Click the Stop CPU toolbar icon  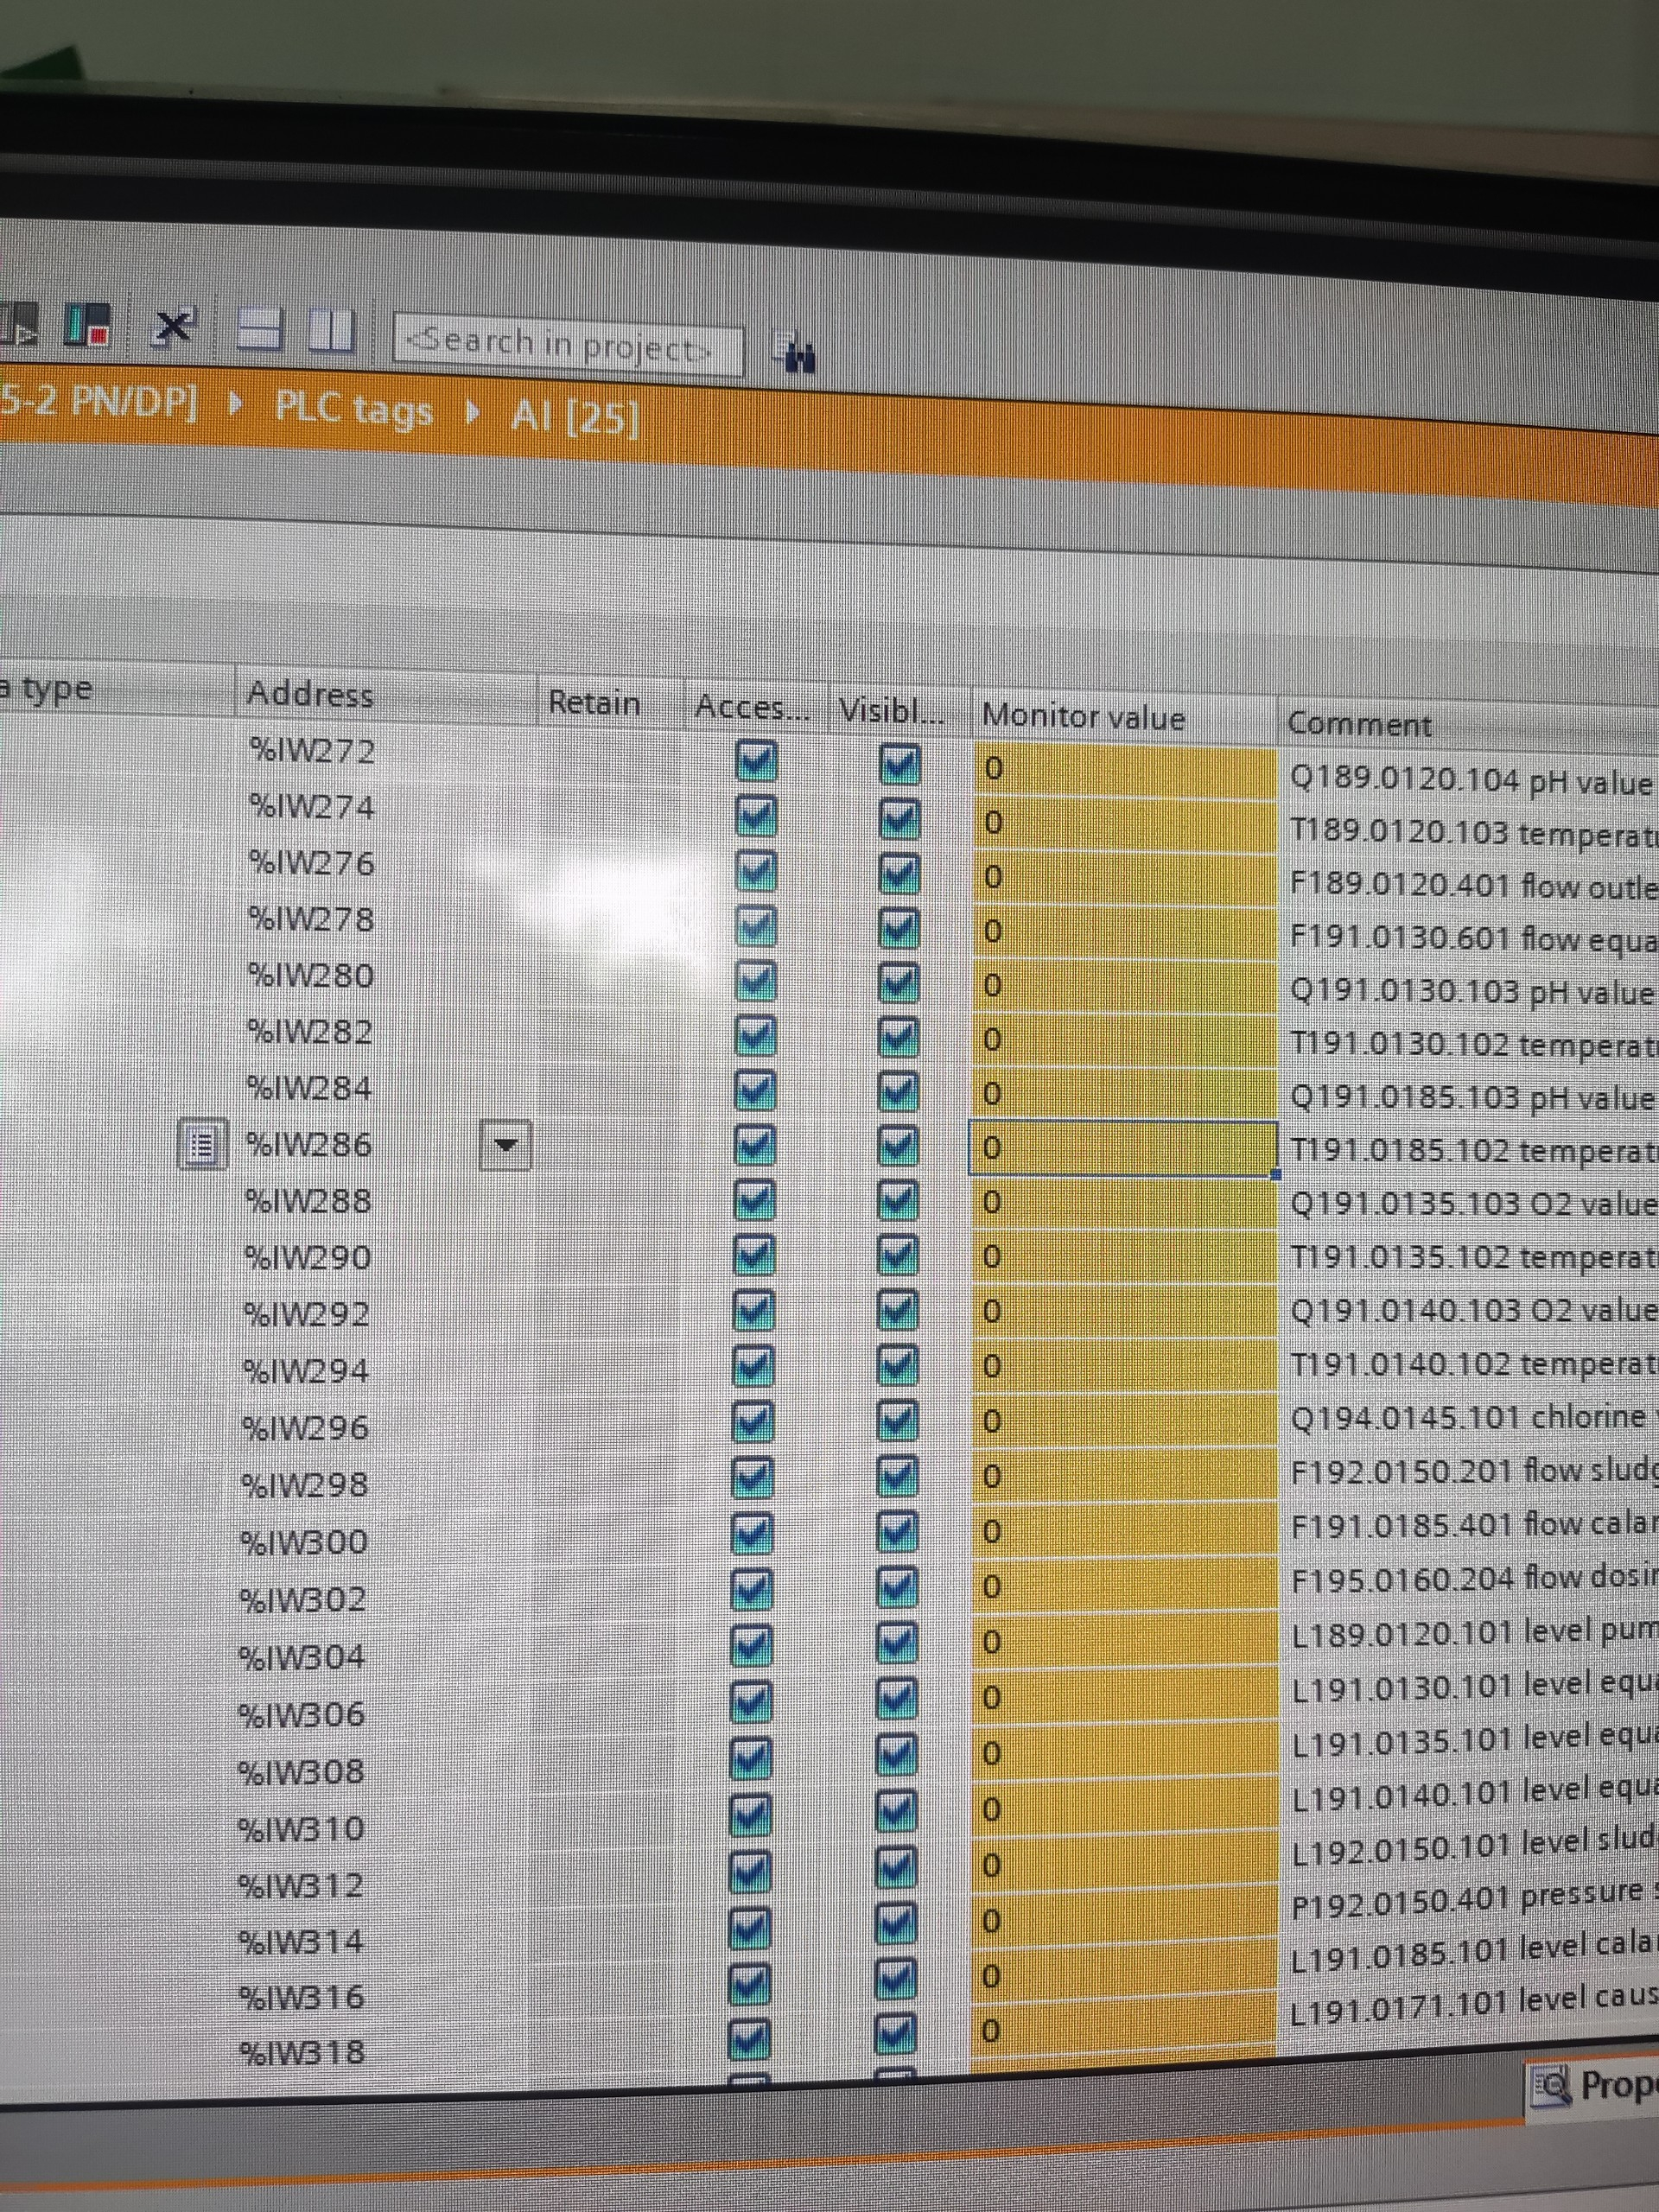[88, 325]
